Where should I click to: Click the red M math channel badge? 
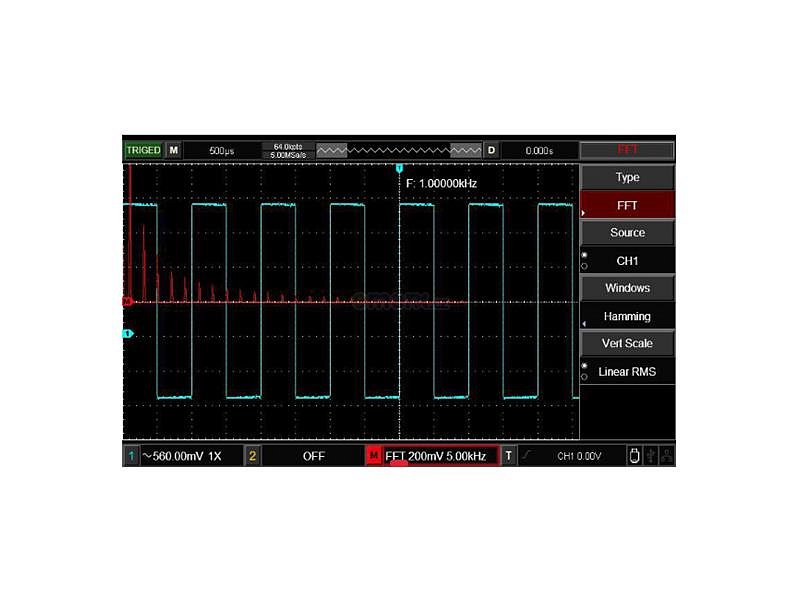pyautogui.click(x=374, y=456)
